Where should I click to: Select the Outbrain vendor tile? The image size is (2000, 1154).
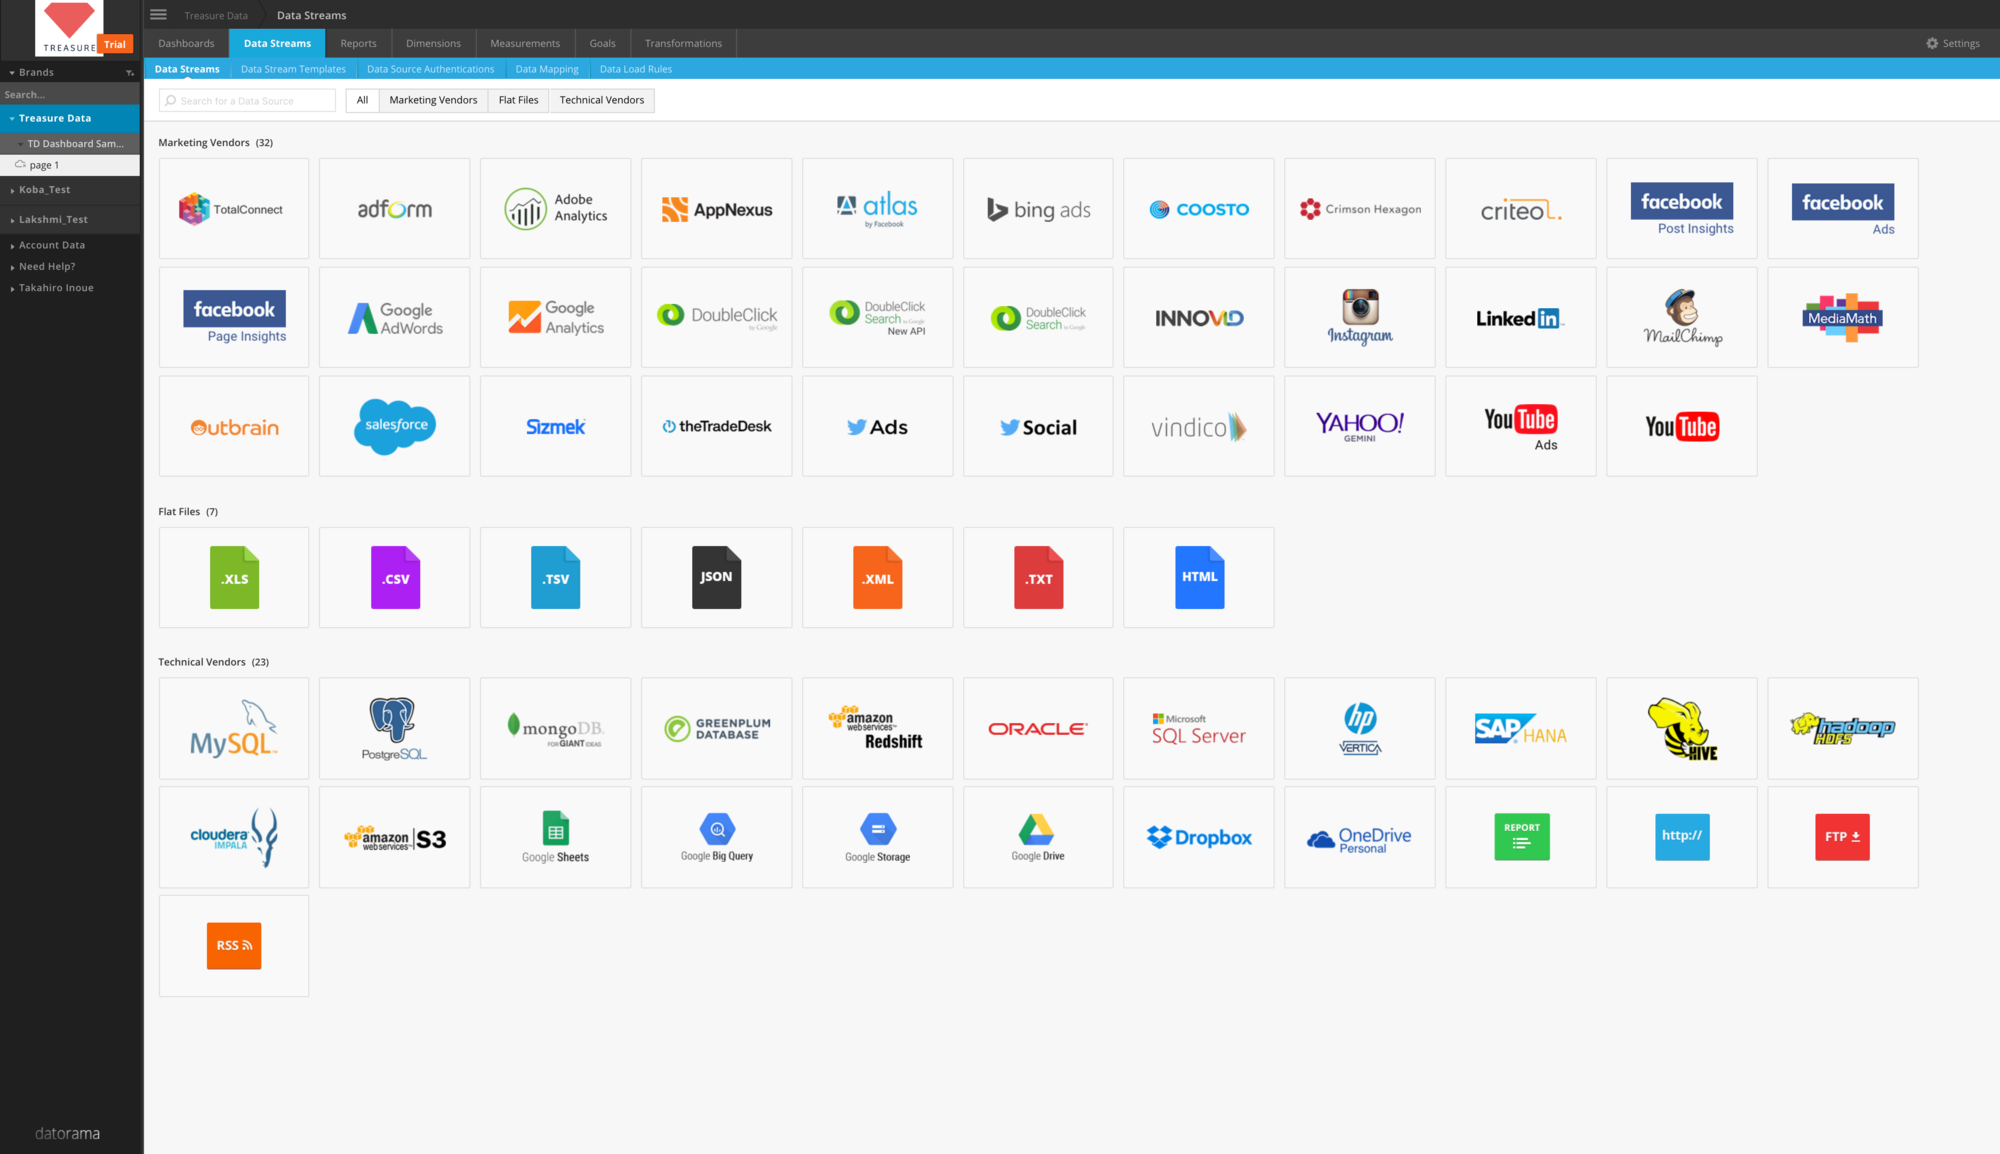234,427
